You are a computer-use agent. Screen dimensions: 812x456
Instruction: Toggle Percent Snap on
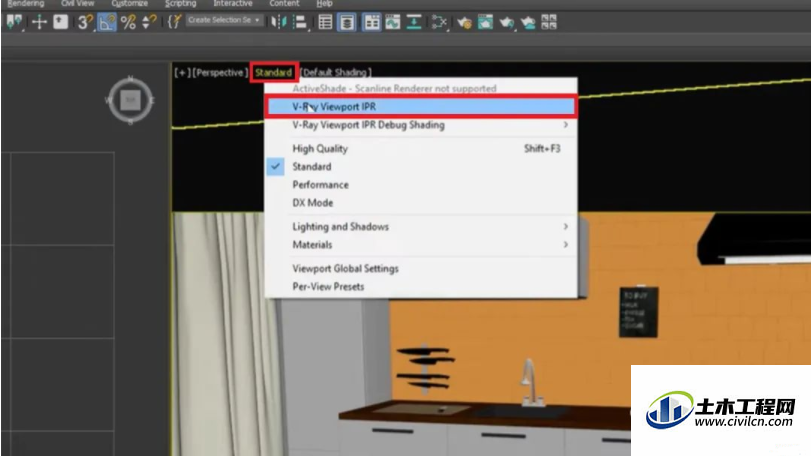pos(128,22)
